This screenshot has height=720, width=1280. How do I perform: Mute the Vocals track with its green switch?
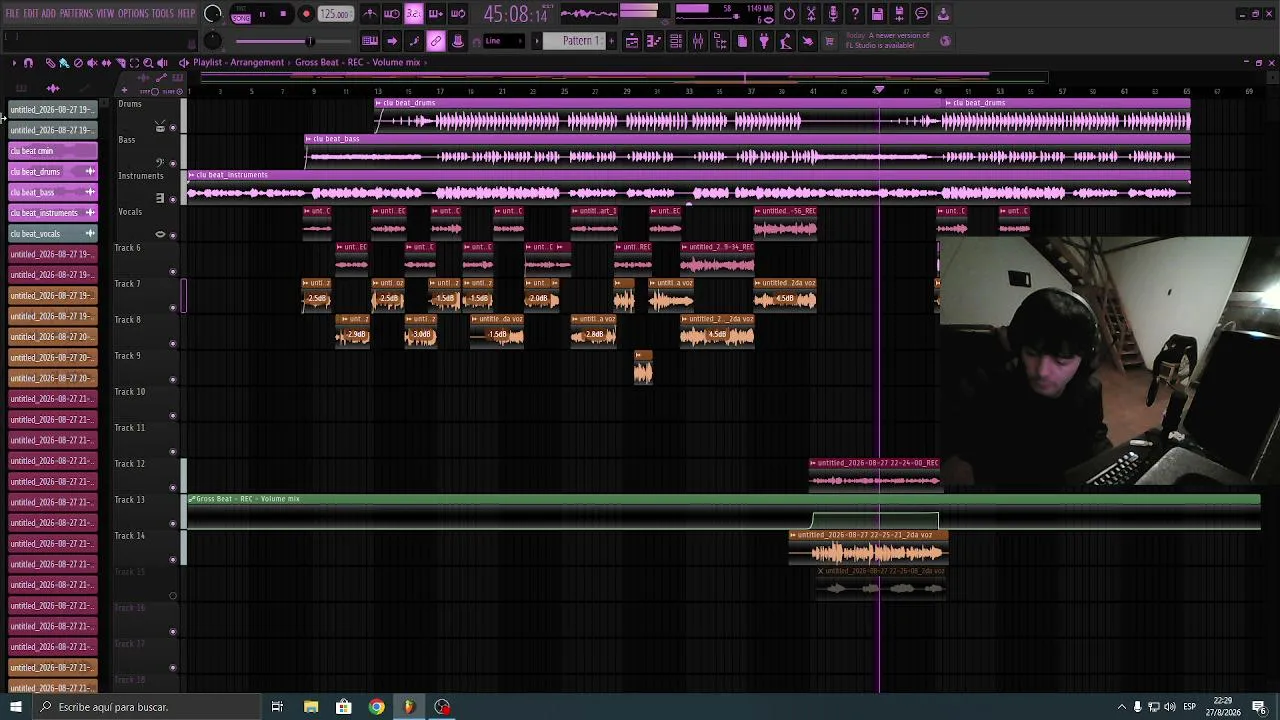tap(173, 235)
